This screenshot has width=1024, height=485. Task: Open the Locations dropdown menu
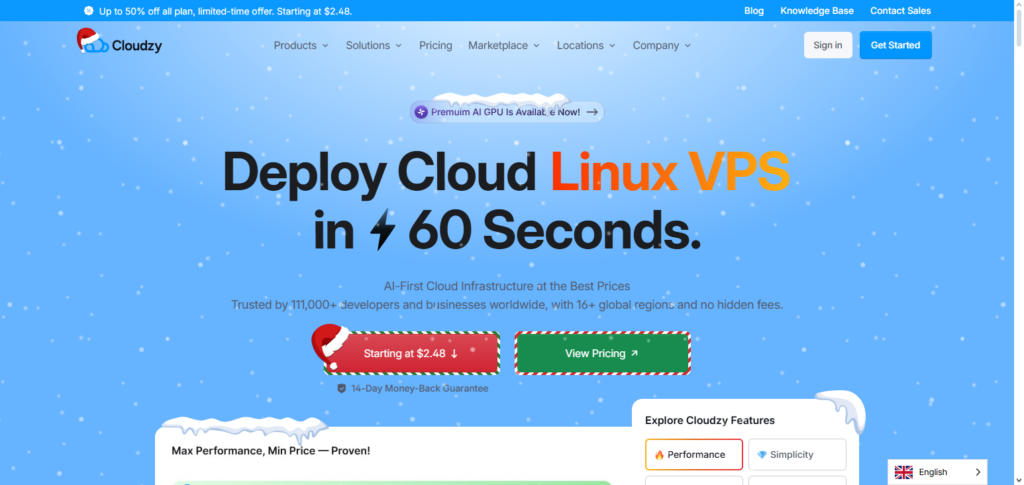coord(586,46)
